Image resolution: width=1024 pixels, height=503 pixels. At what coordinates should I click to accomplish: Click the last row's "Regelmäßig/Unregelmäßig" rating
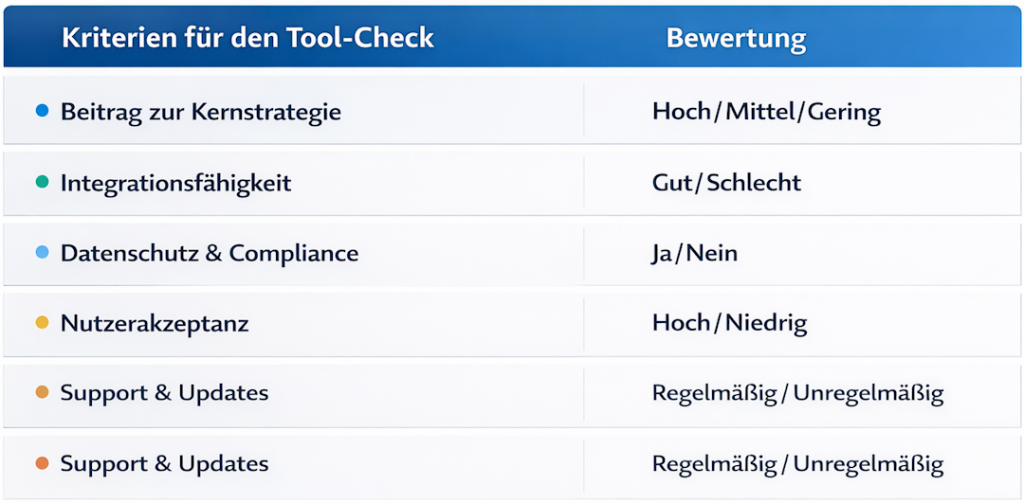coord(797,465)
